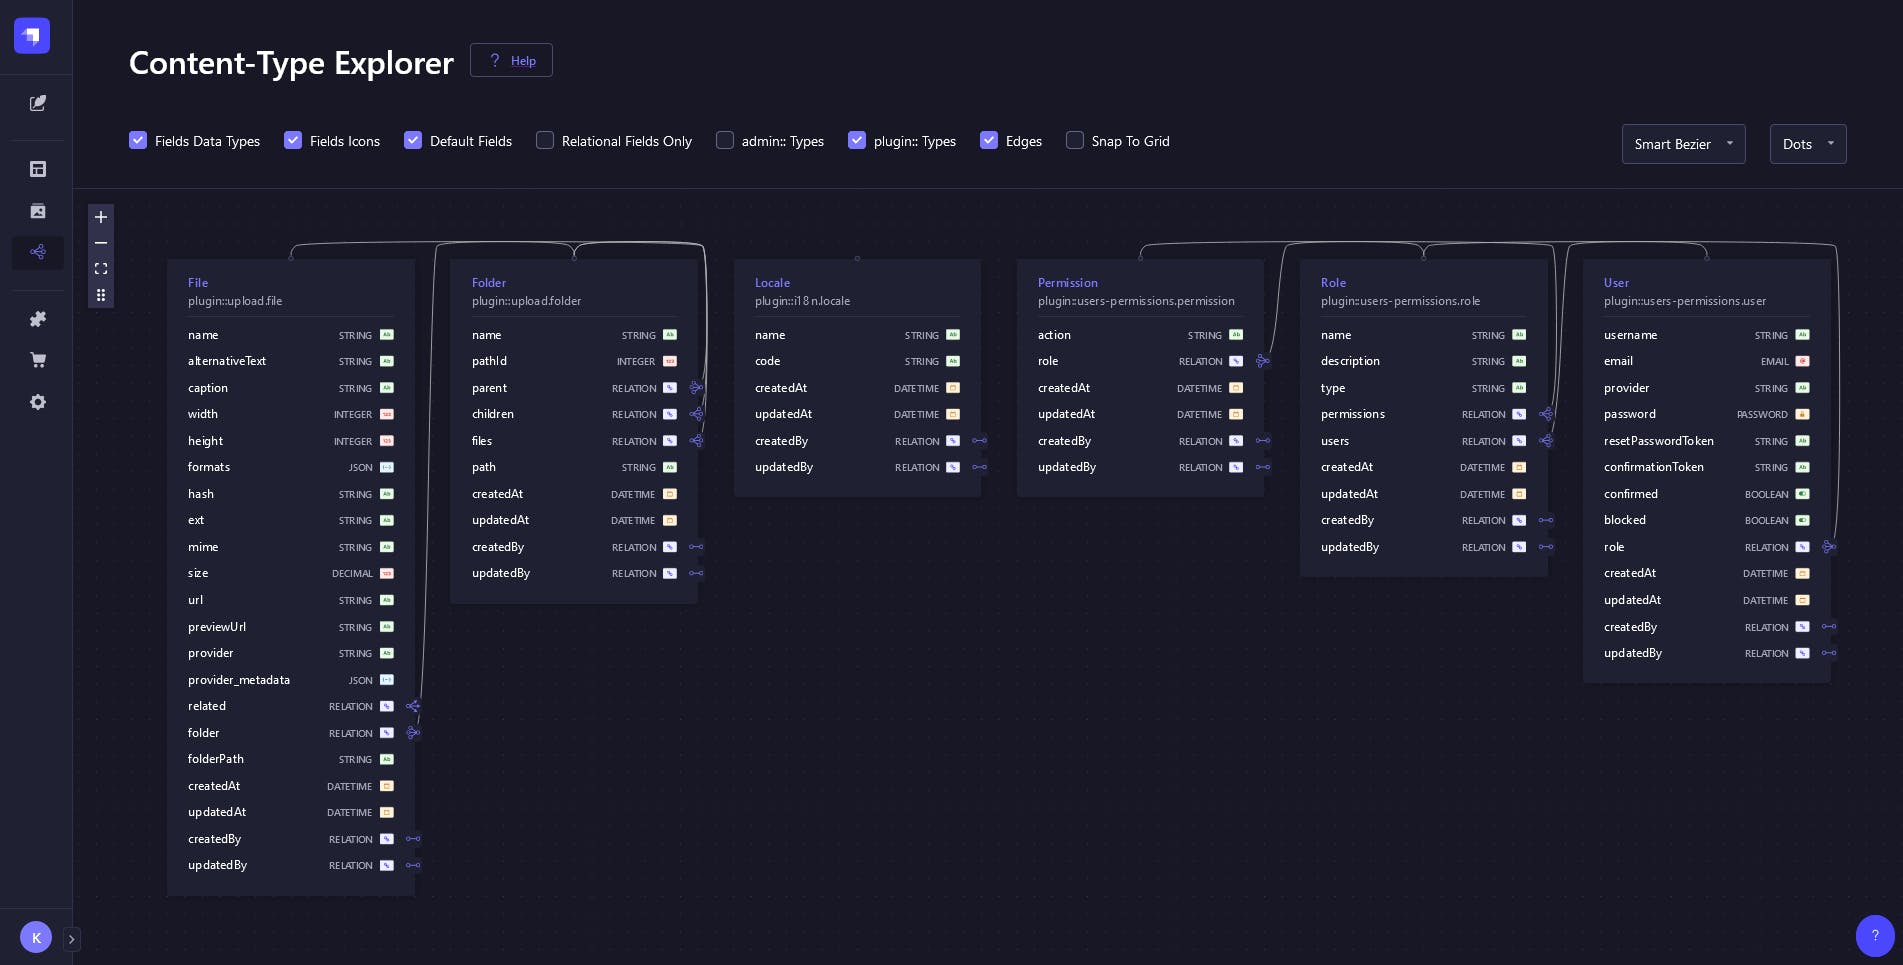1903x965 pixels.
Task: Open the Content-Type Builder layout icon
Action: click(x=37, y=169)
